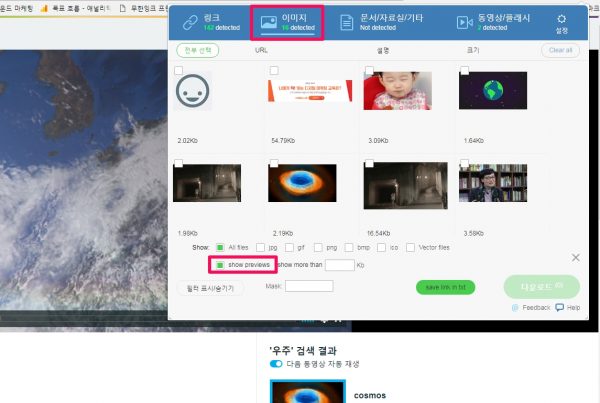Screen dimensions: 600x403
Task: Select the smiley face thumbnail
Action: coord(192,91)
